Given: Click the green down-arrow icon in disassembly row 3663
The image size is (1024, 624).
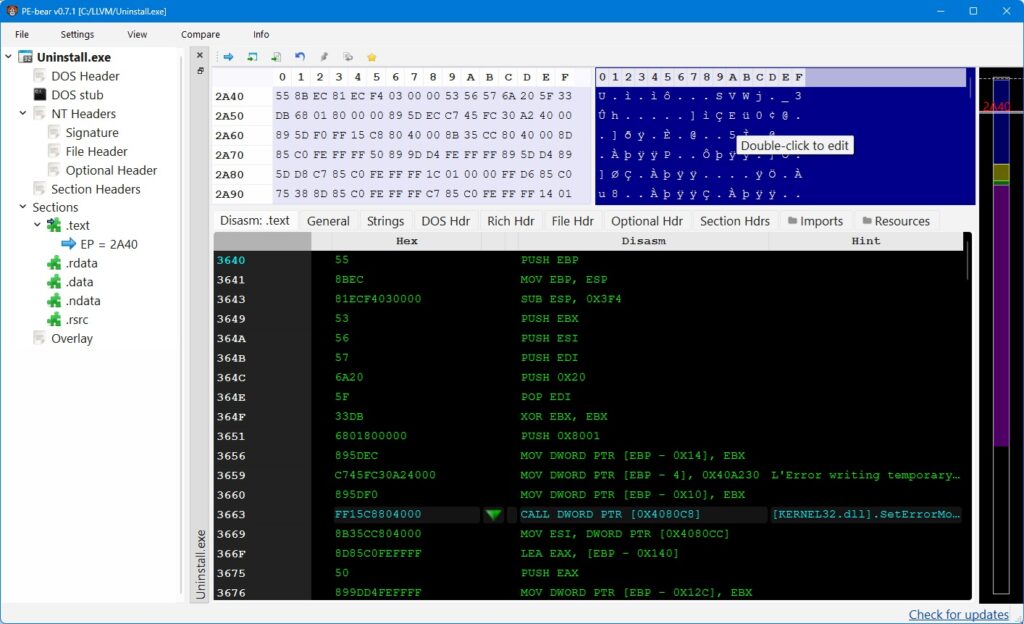Looking at the screenshot, I should click(x=493, y=515).
